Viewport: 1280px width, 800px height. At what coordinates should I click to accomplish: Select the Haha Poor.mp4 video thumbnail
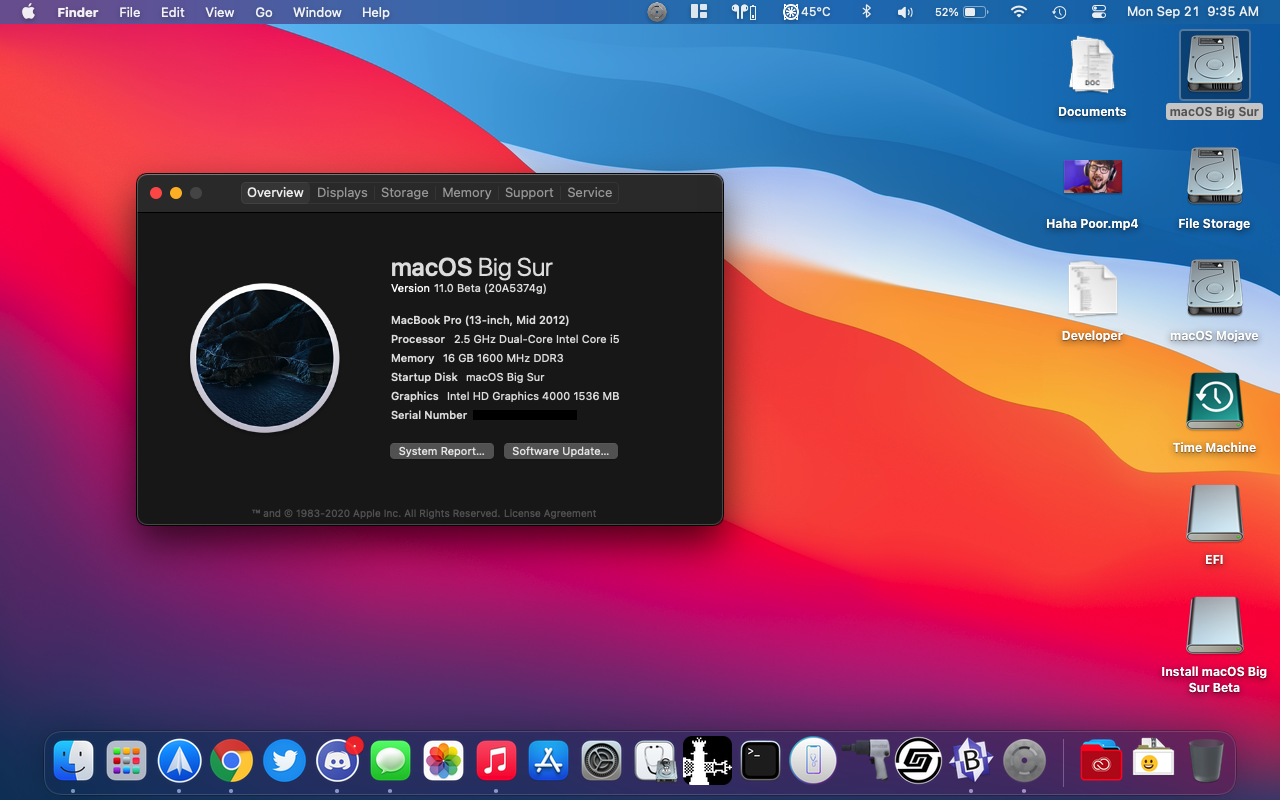tap(1092, 176)
